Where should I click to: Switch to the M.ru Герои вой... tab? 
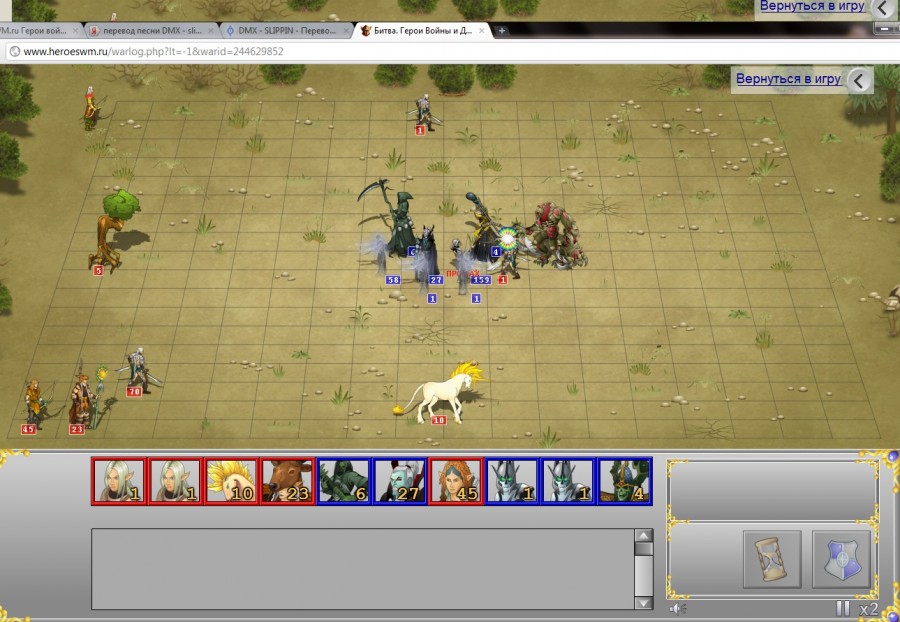pos(38,31)
